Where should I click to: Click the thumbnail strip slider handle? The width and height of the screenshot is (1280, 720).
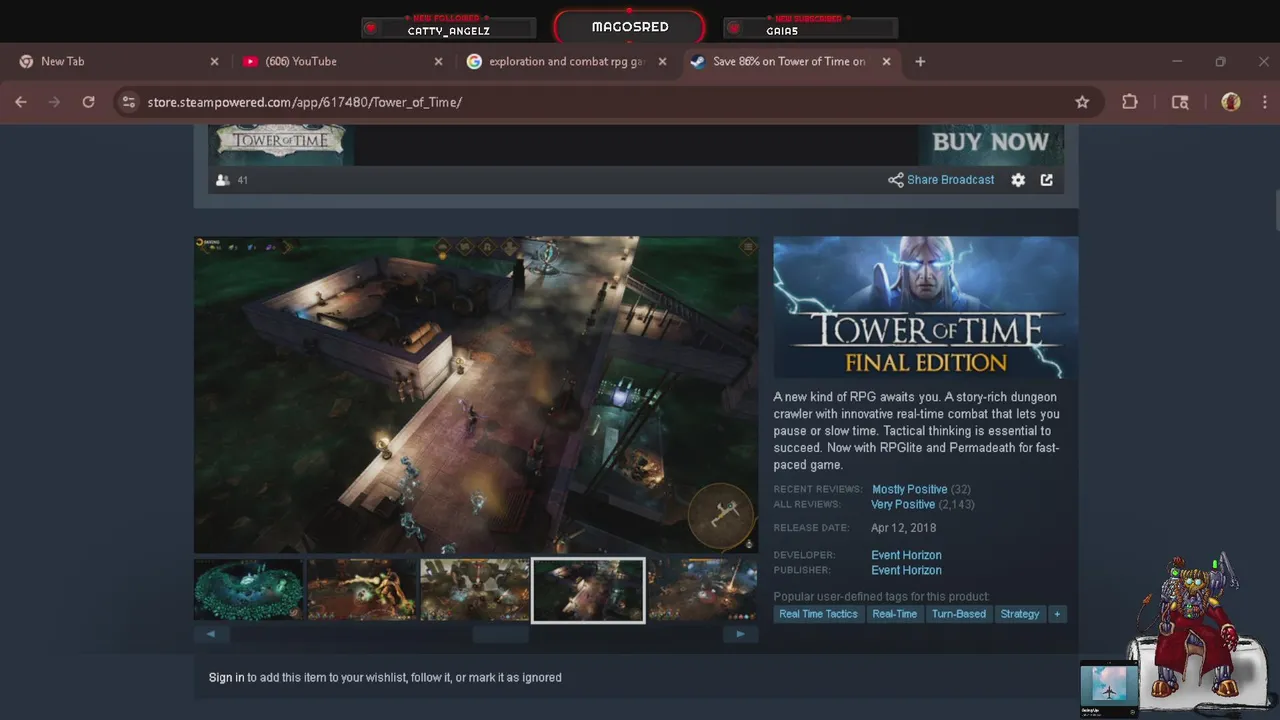pyautogui.click(x=500, y=633)
